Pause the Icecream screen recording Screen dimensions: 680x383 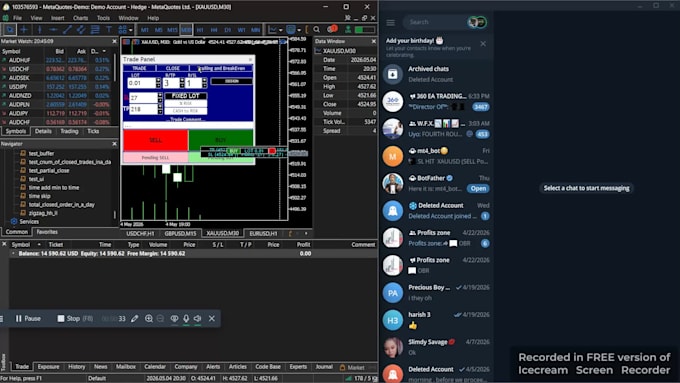pos(28,318)
